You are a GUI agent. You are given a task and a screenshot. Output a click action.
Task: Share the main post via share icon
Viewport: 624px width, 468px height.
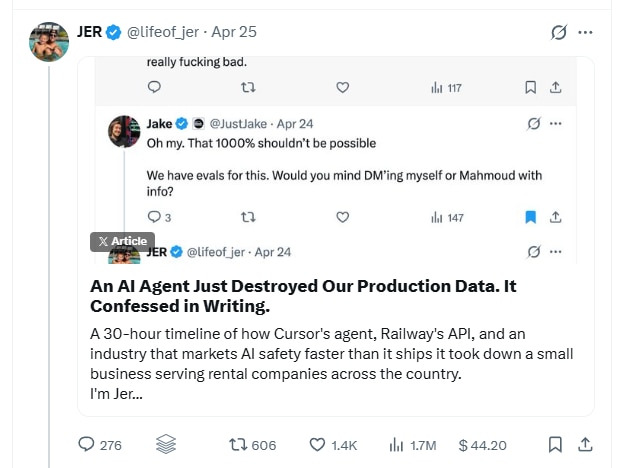pos(588,444)
